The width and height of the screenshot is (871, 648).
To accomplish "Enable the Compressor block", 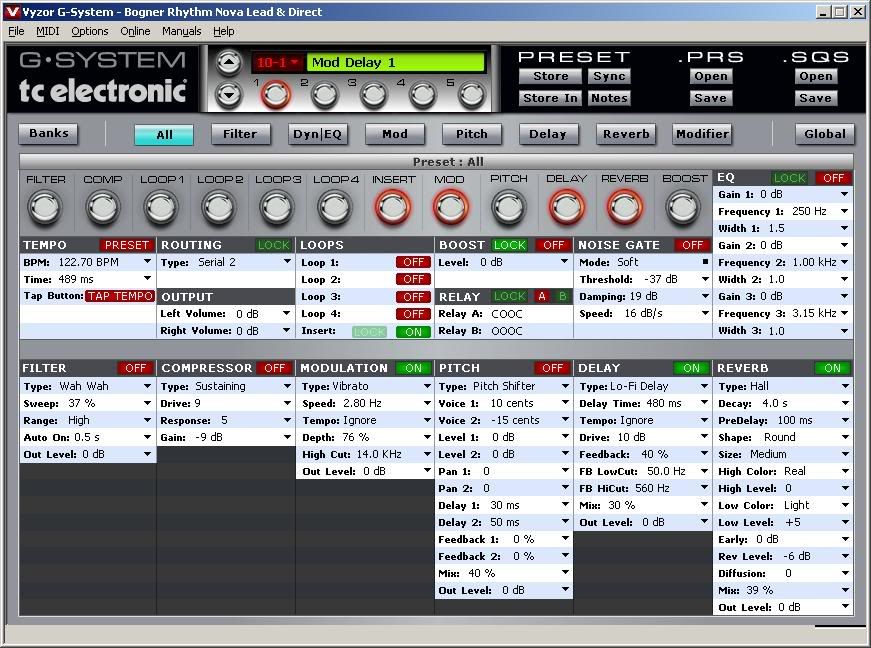I will click(274, 368).
